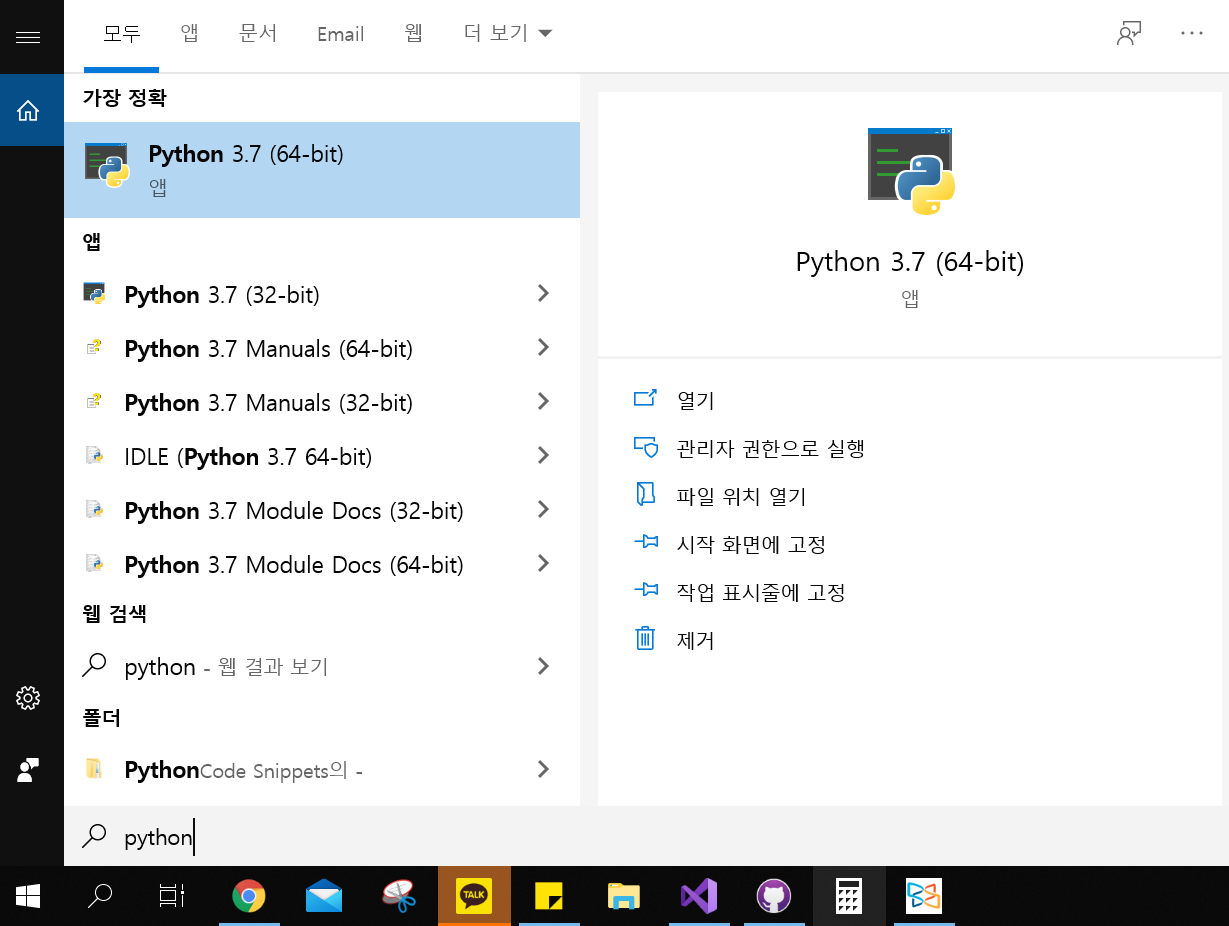Open the Settings gear in sidebar
Viewport: 1229px width, 926px height.
coord(28,698)
